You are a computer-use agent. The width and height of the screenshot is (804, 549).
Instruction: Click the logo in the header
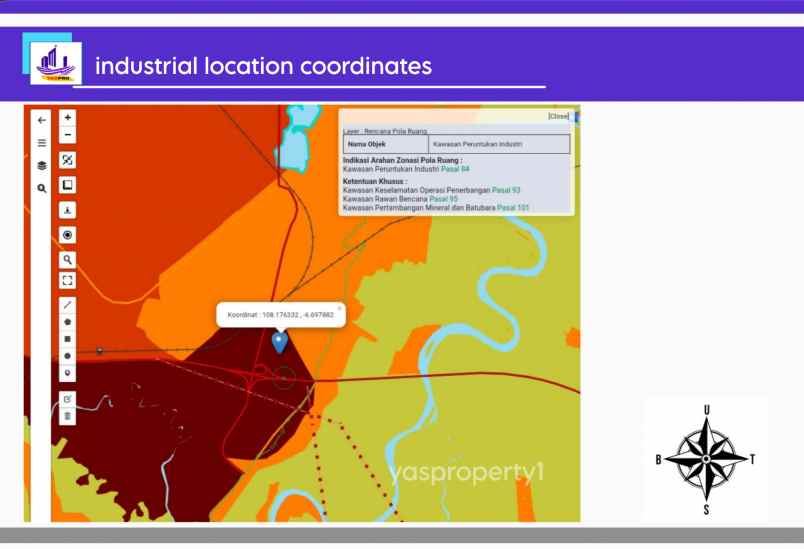pos(56,63)
